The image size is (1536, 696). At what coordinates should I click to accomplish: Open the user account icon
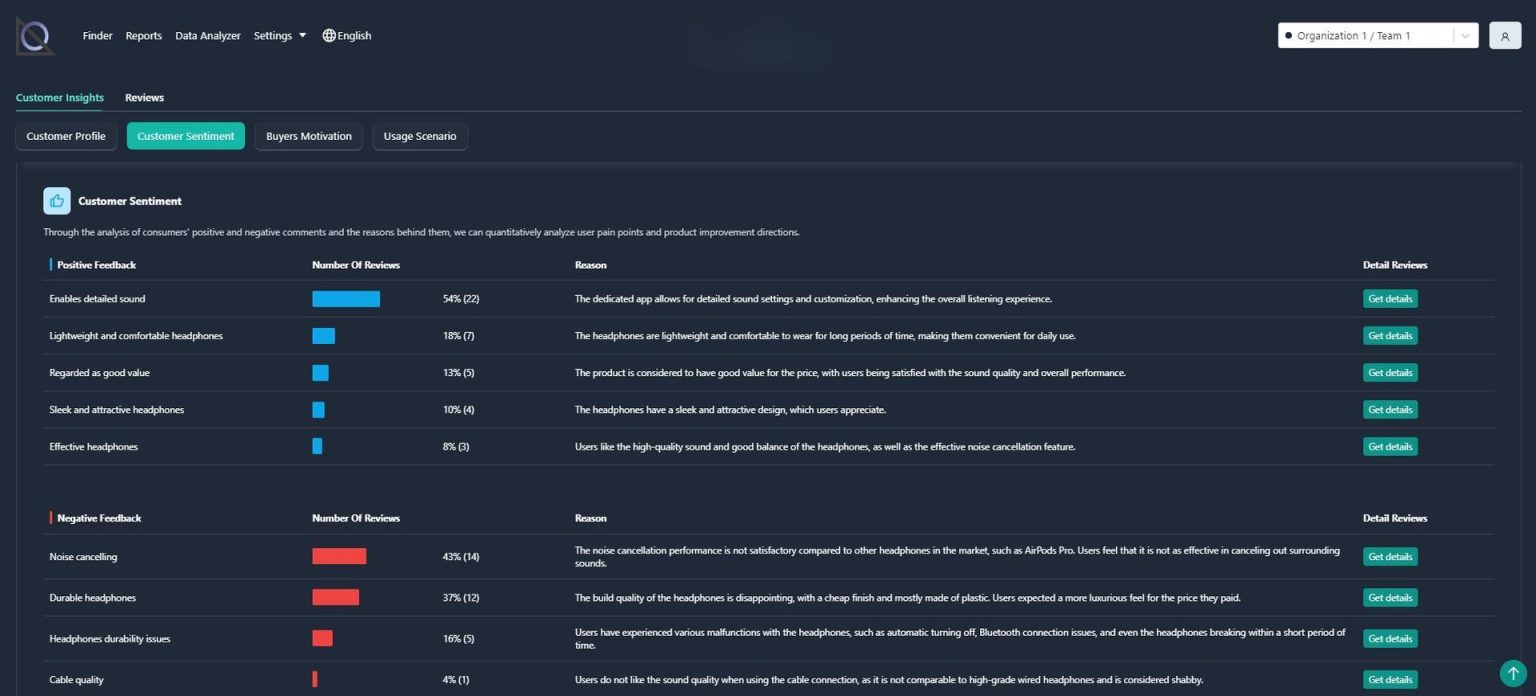coord(1504,35)
